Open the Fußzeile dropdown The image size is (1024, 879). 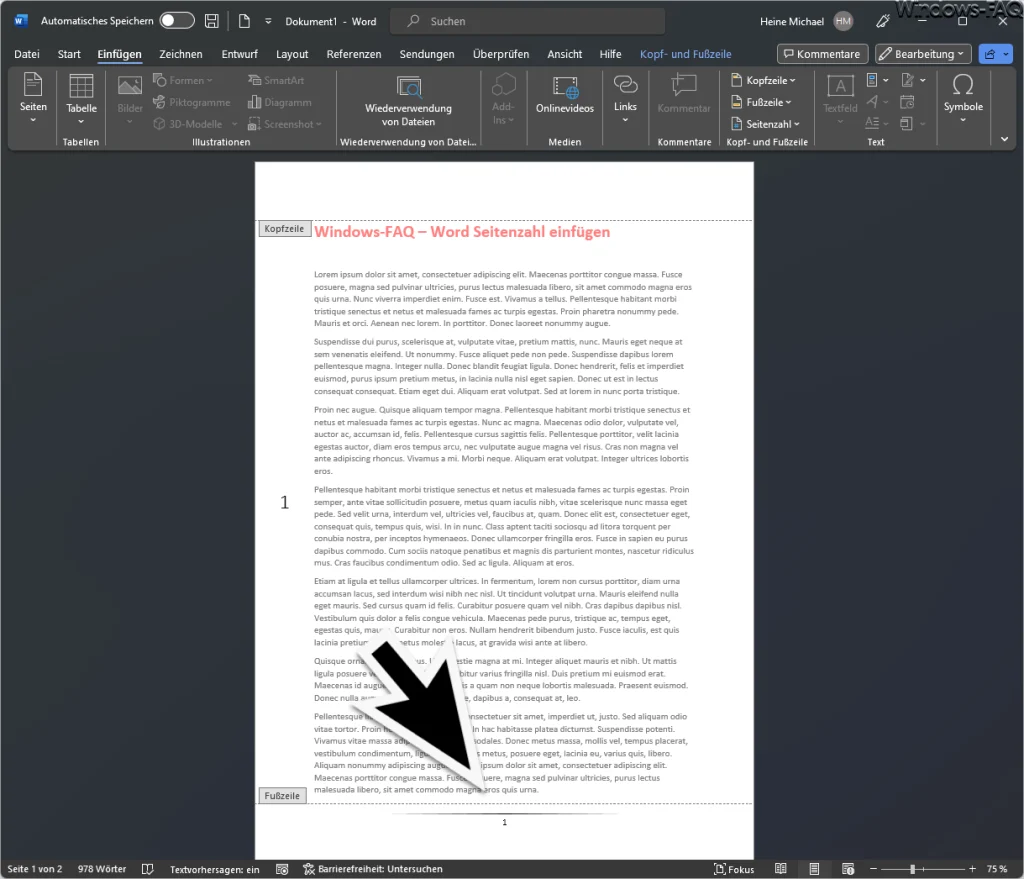[761, 102]
